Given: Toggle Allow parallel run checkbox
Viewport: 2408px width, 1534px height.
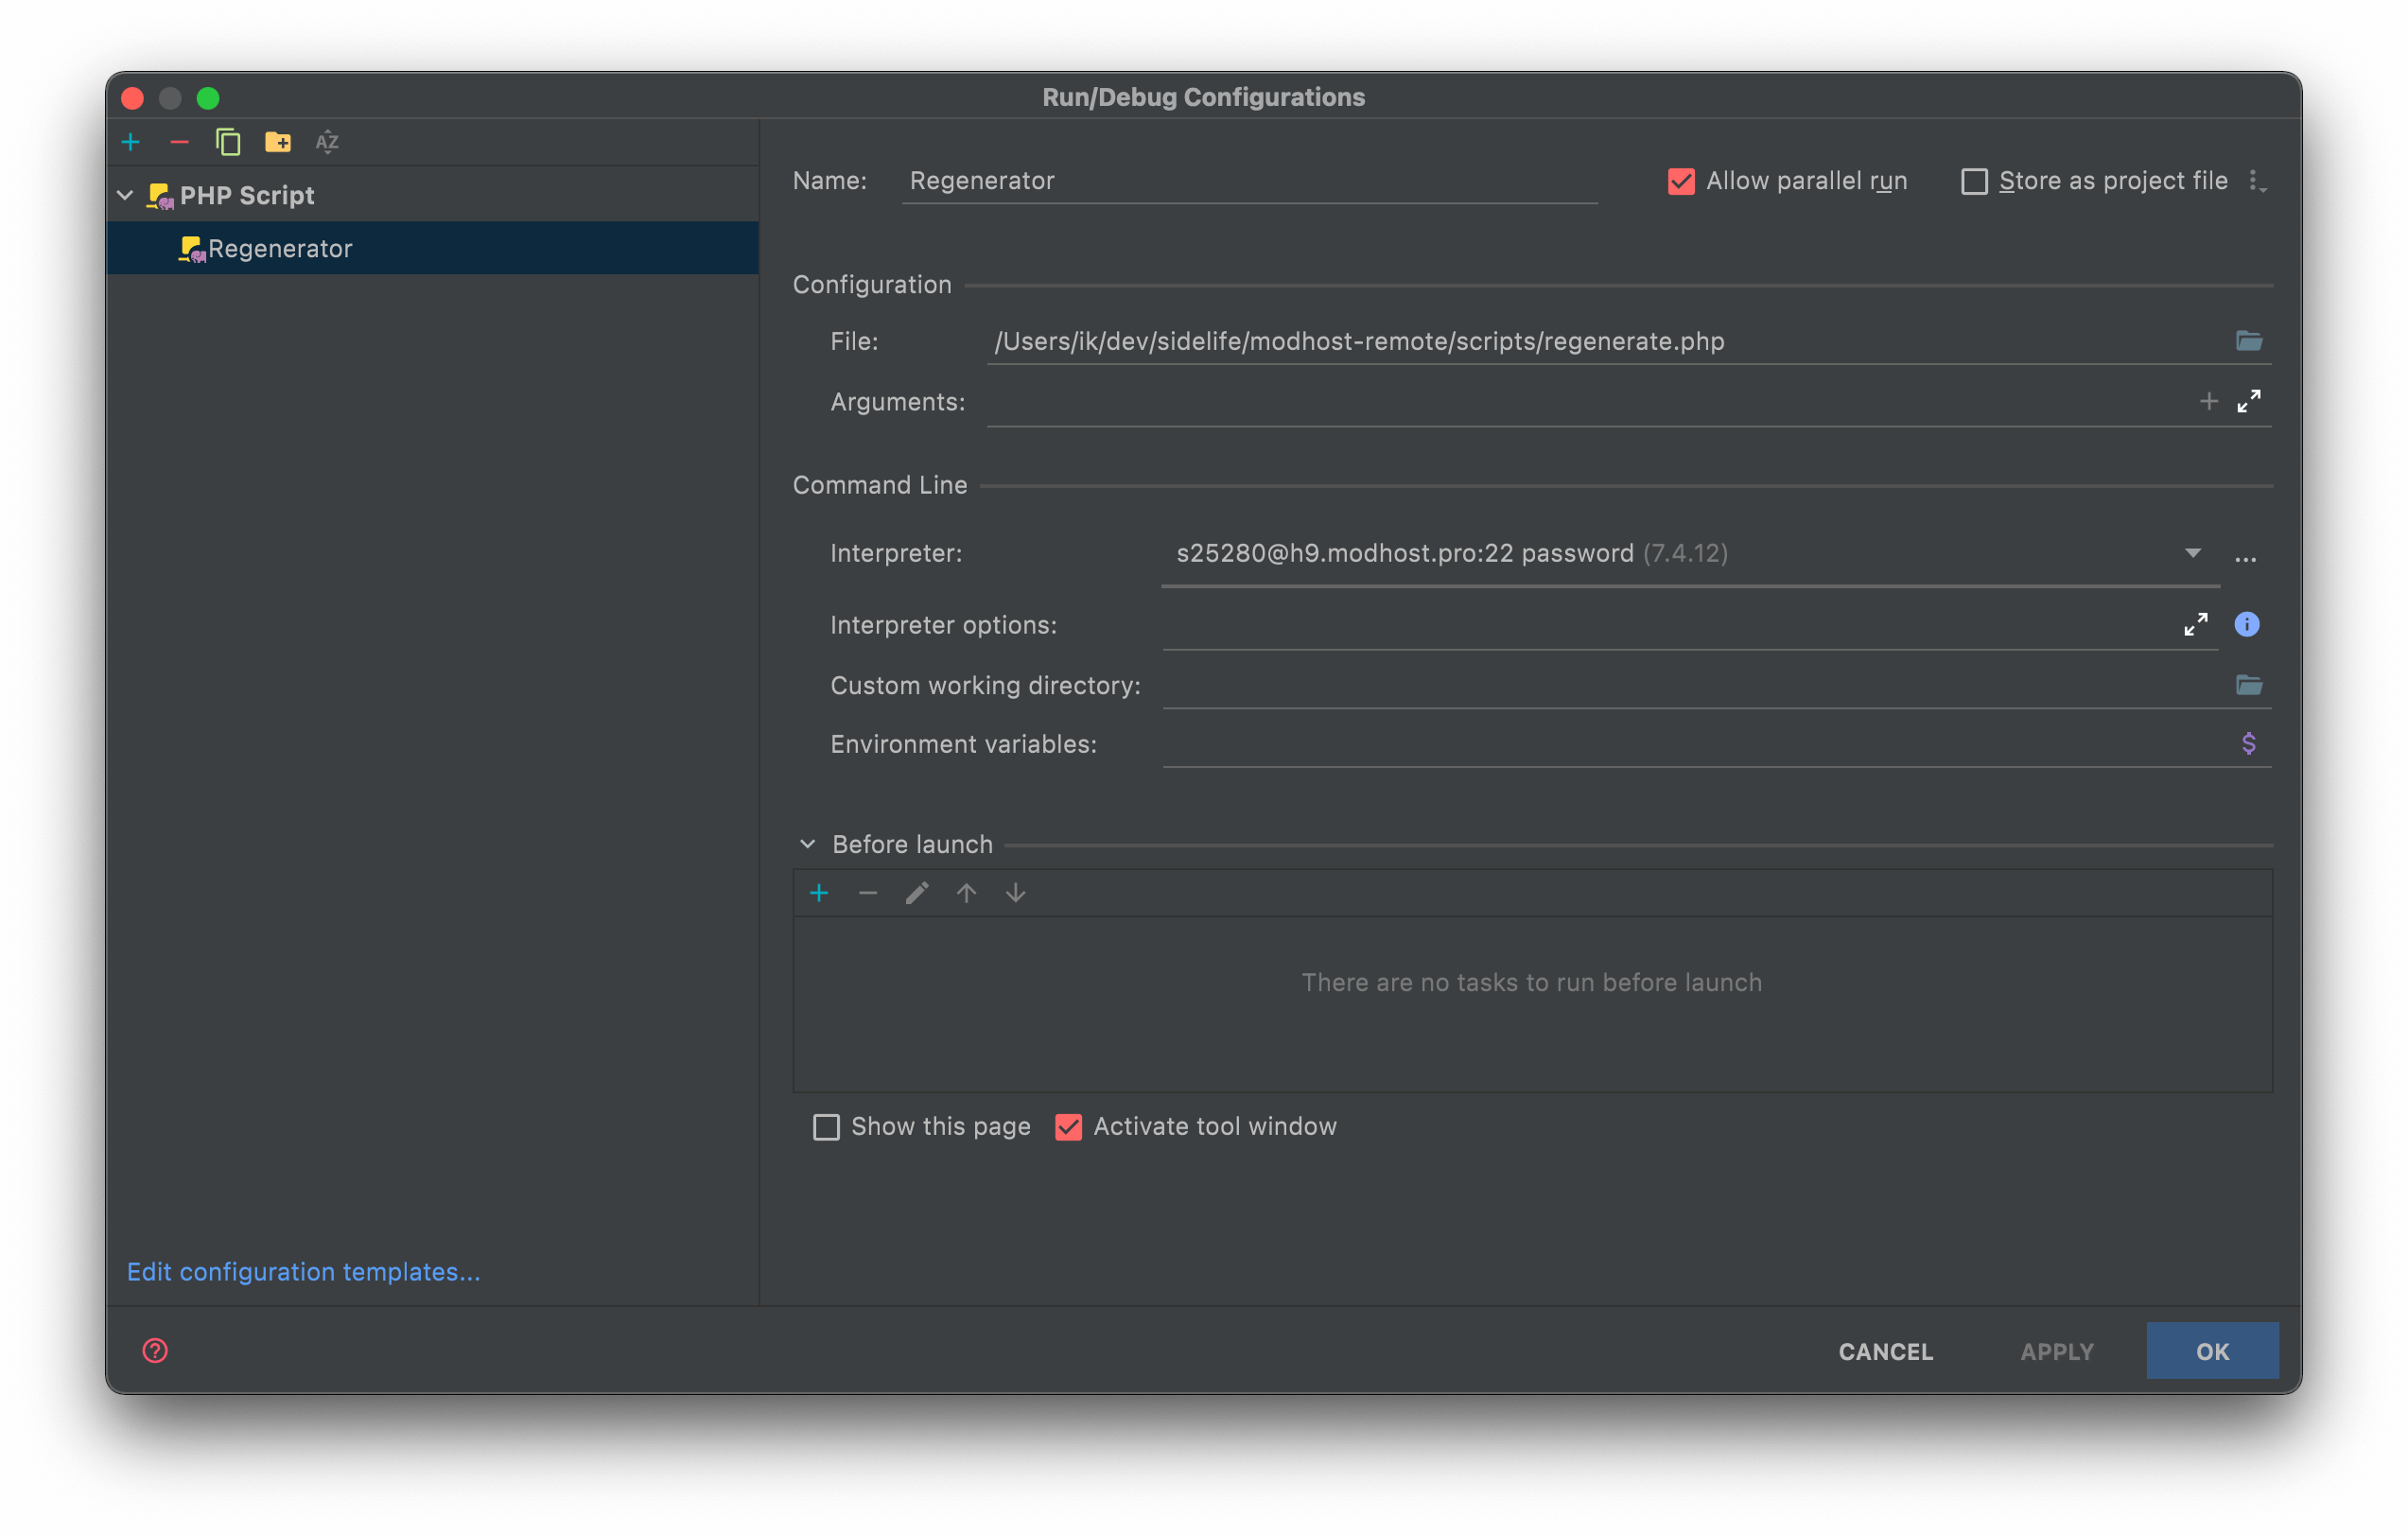Looking at the screenshot, I should [1682, 181].
